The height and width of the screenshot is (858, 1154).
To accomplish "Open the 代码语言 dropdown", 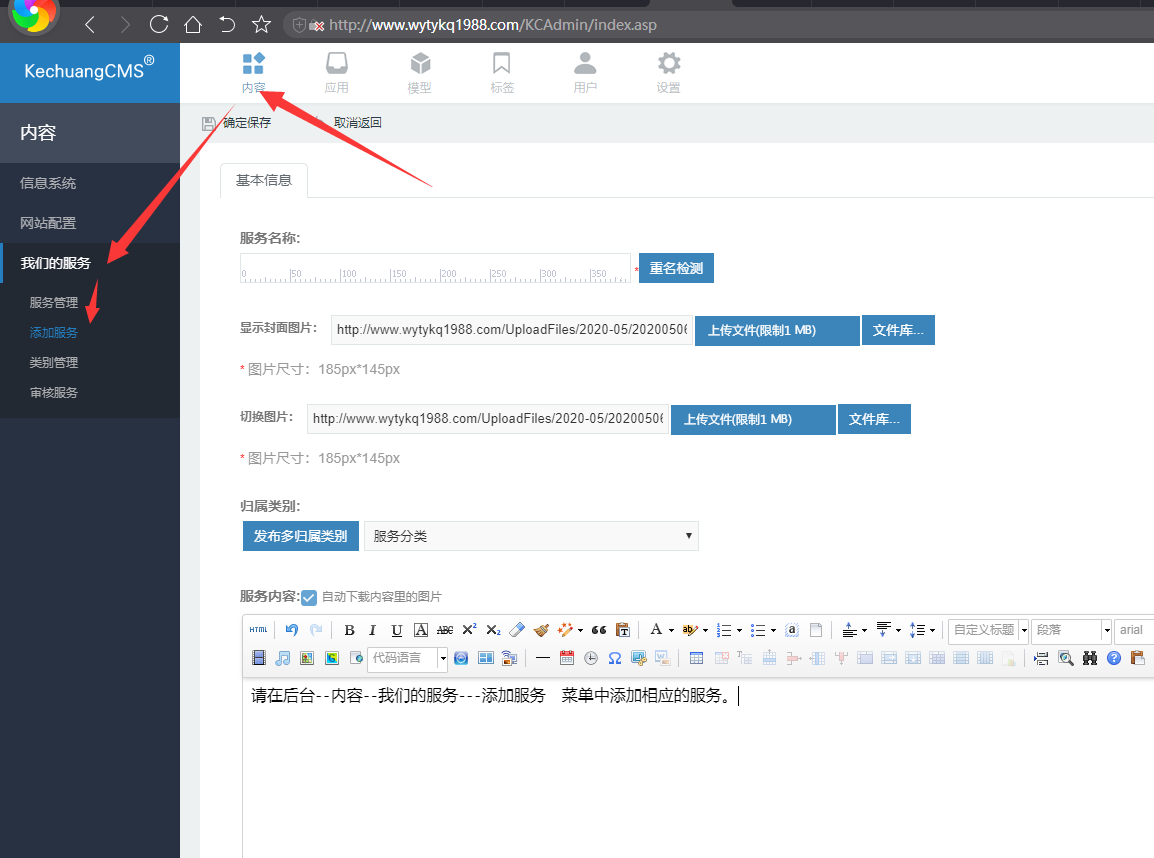I will click(408, 658).
